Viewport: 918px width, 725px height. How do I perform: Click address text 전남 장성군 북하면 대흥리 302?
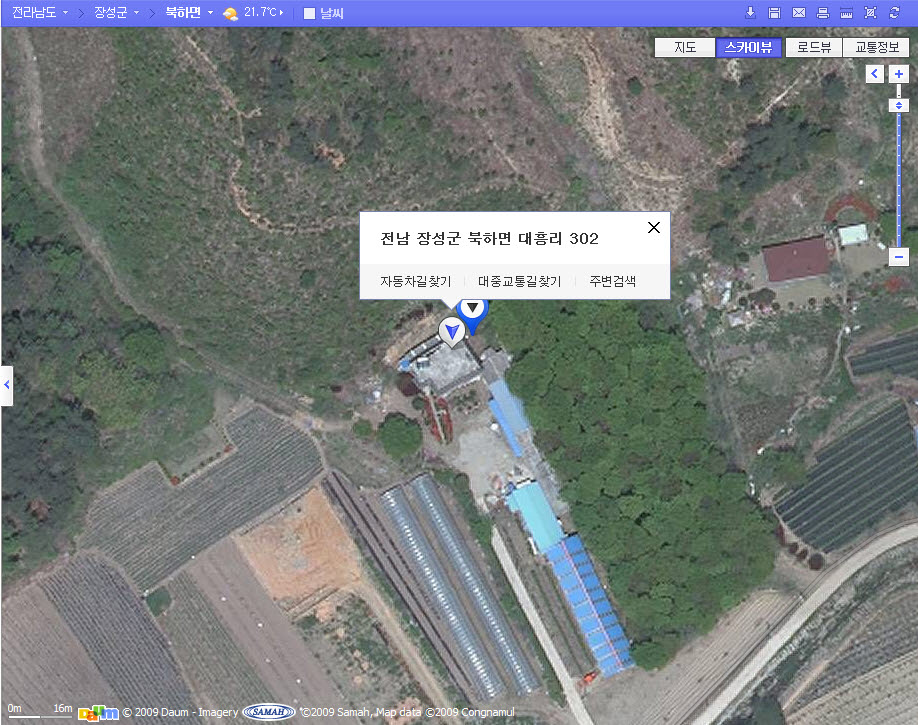[x=489, y=239]
